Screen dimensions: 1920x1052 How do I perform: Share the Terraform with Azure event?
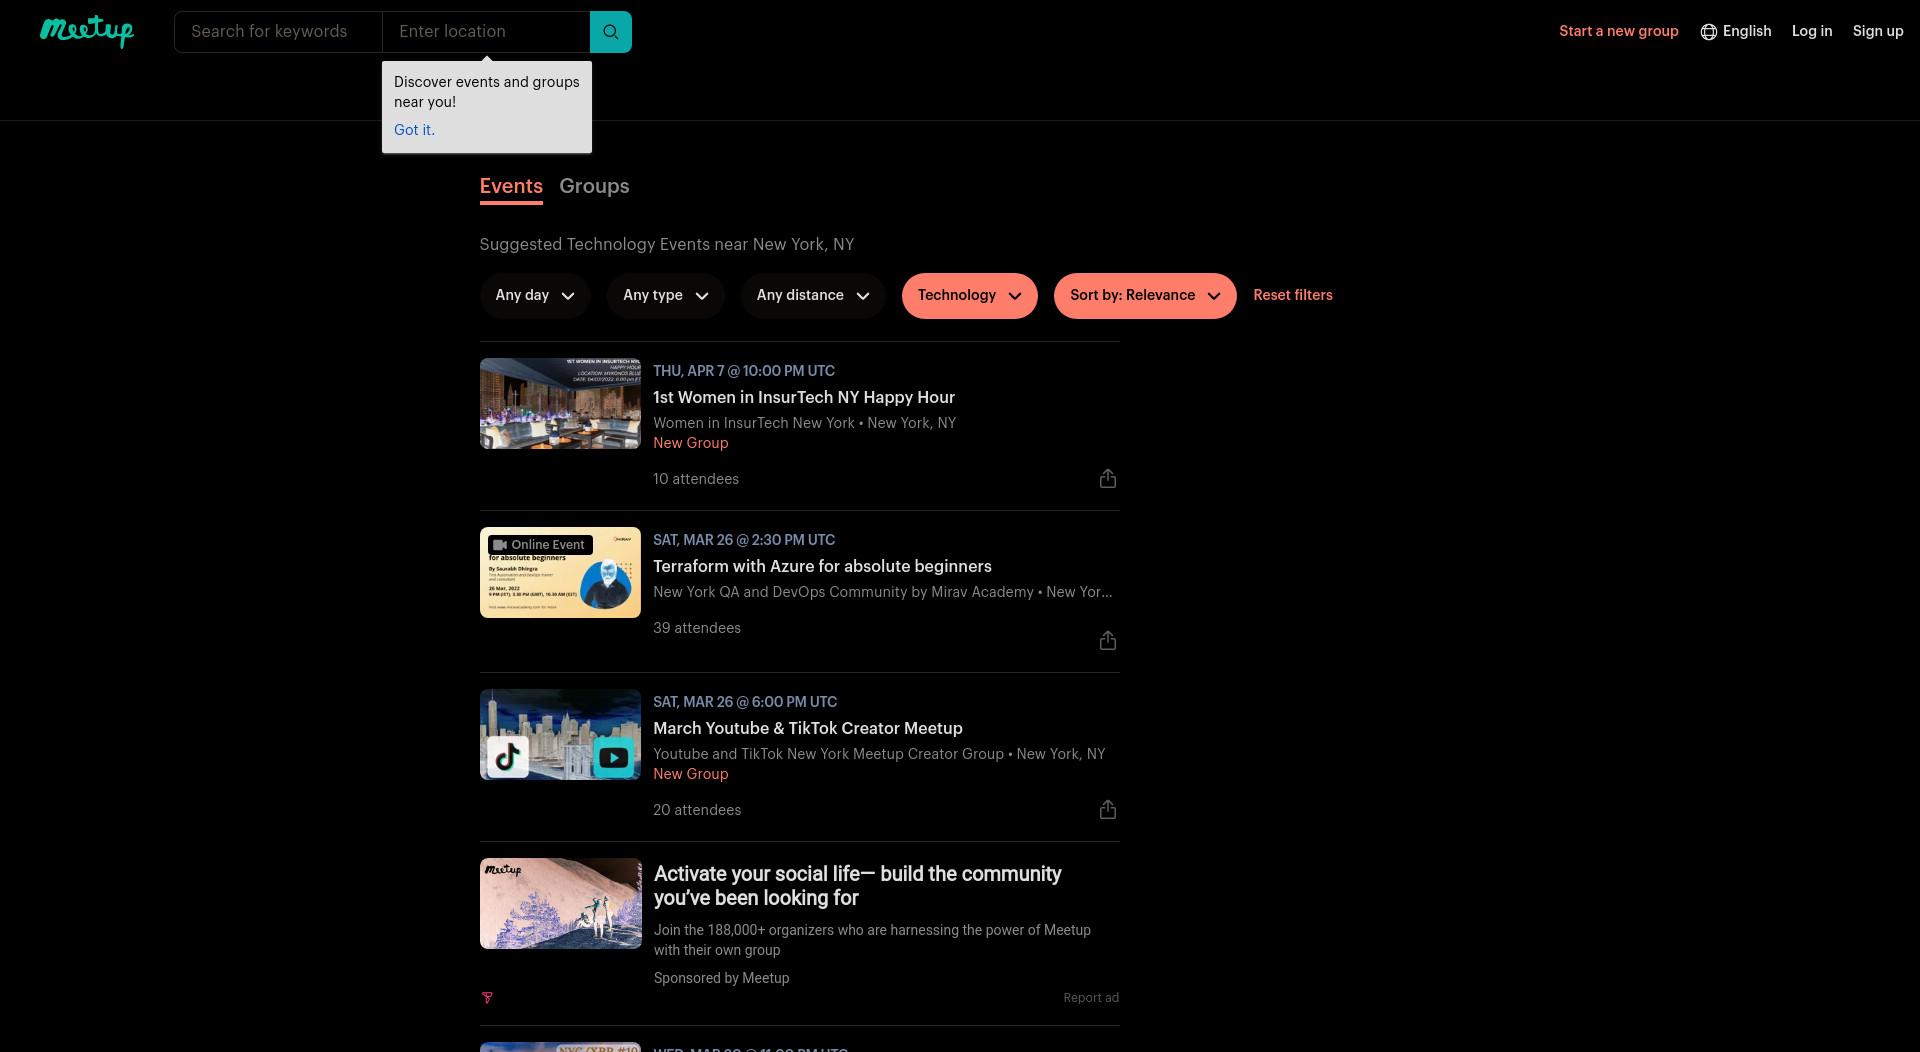point(1107,641)
